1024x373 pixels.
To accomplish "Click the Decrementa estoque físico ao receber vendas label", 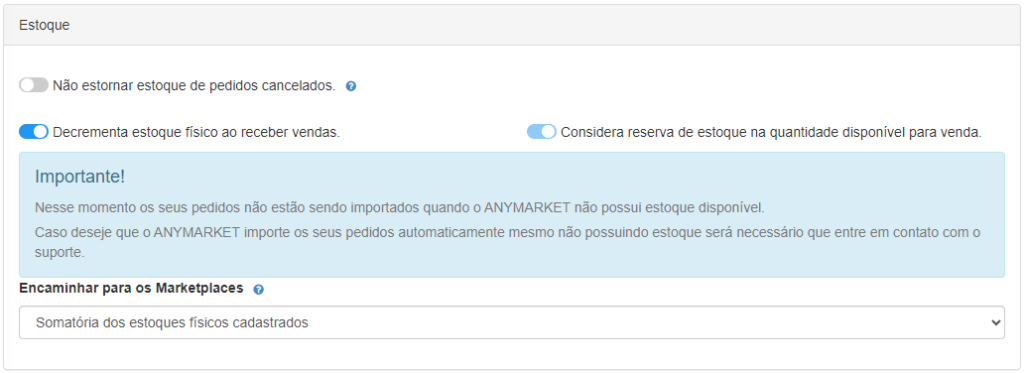I will [x=197, y=132].
